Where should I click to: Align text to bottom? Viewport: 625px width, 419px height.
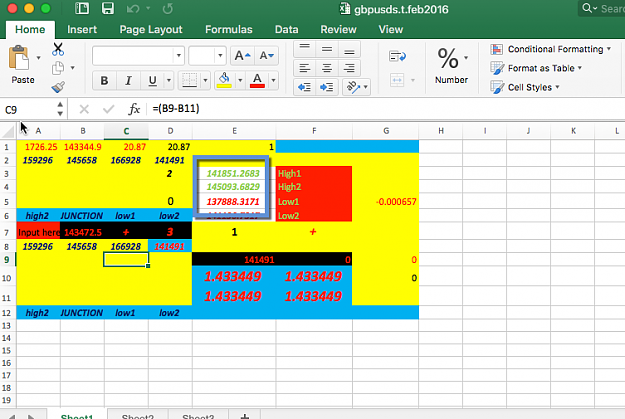pyautogui.click(x=349, y=49)
